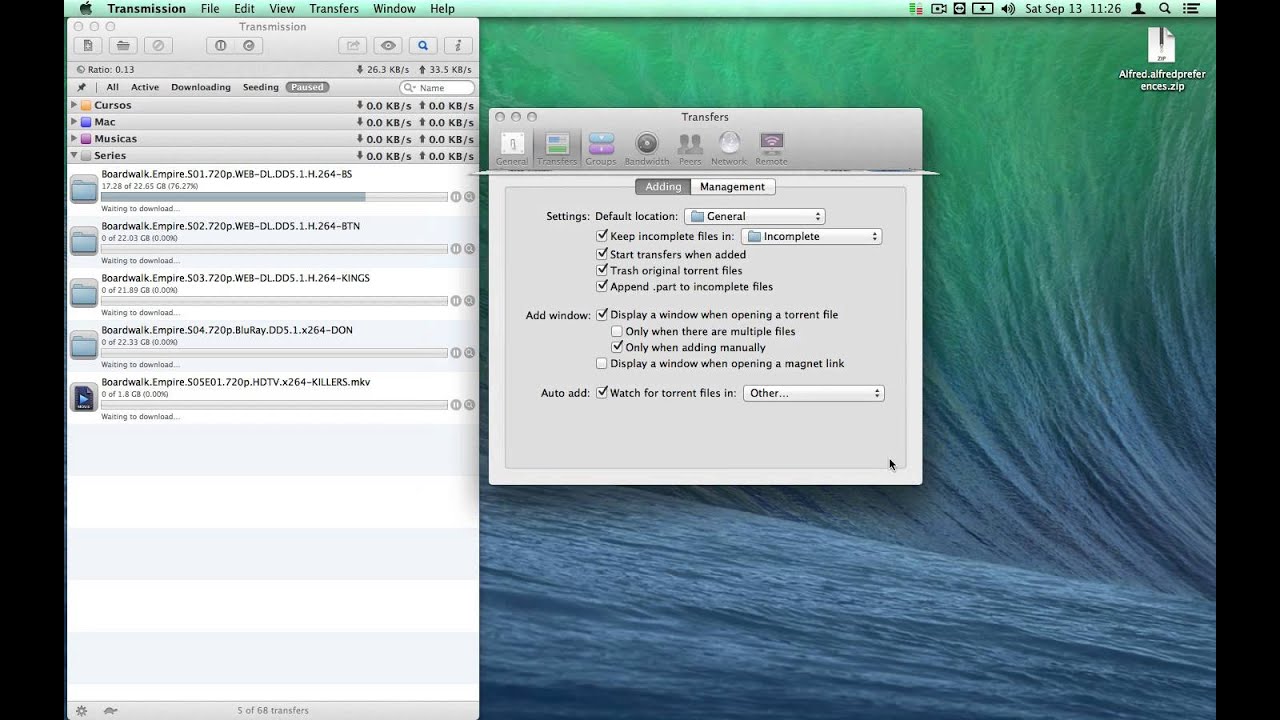Reveal Boardwalk.Empire.S02 torrent in Finder icon
This screenshot has height=720, width=1280.
tap(469, 249)
